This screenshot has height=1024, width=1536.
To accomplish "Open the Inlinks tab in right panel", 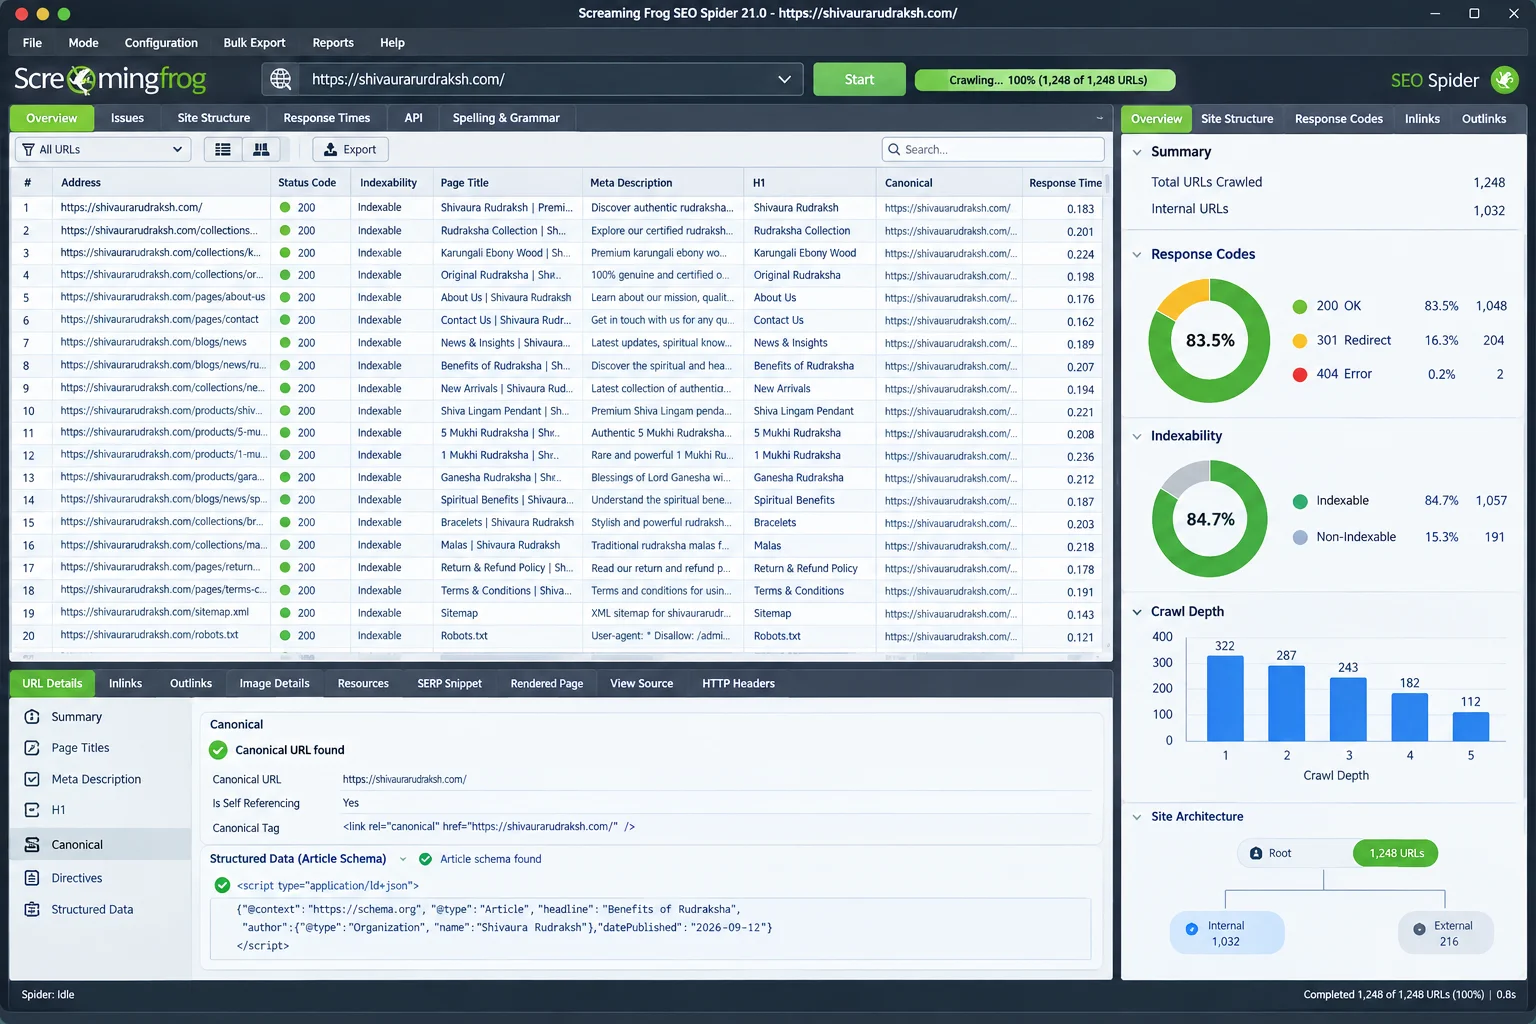I will 1422,119.
